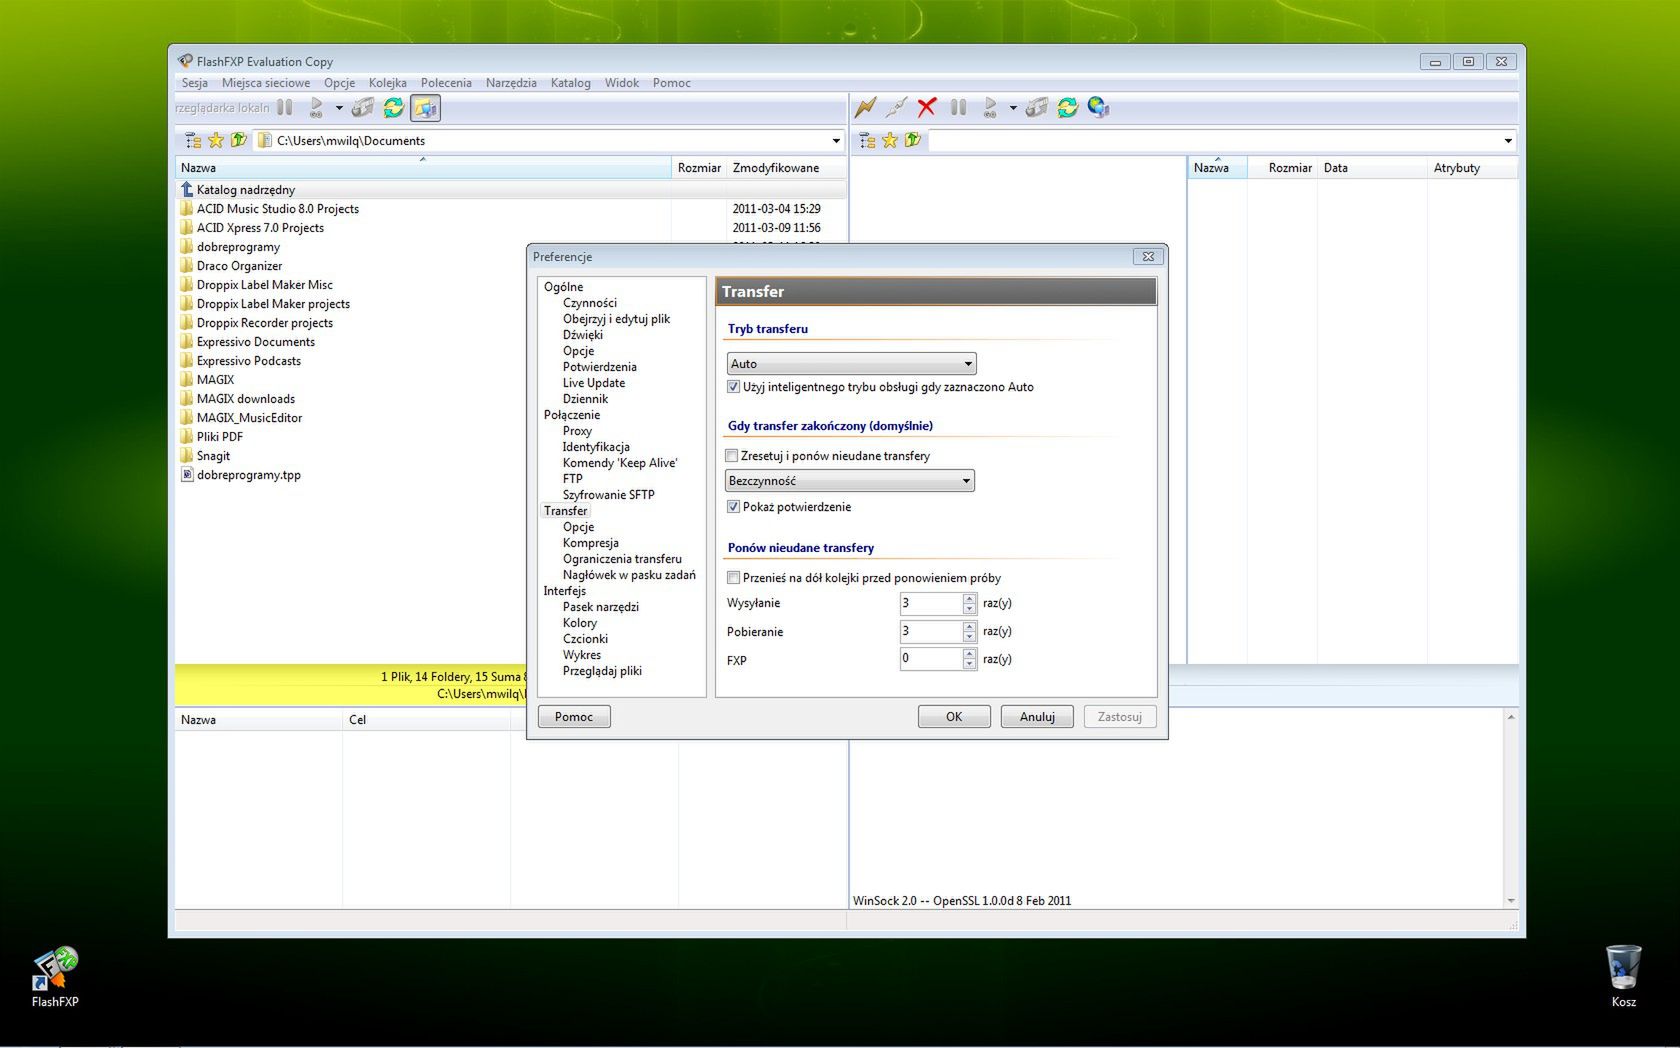Image resolution: width=1680 pixels, height=1048 pixels.
Task: Select Ograniczenia transferu tree item
Action: pos(622,559)
